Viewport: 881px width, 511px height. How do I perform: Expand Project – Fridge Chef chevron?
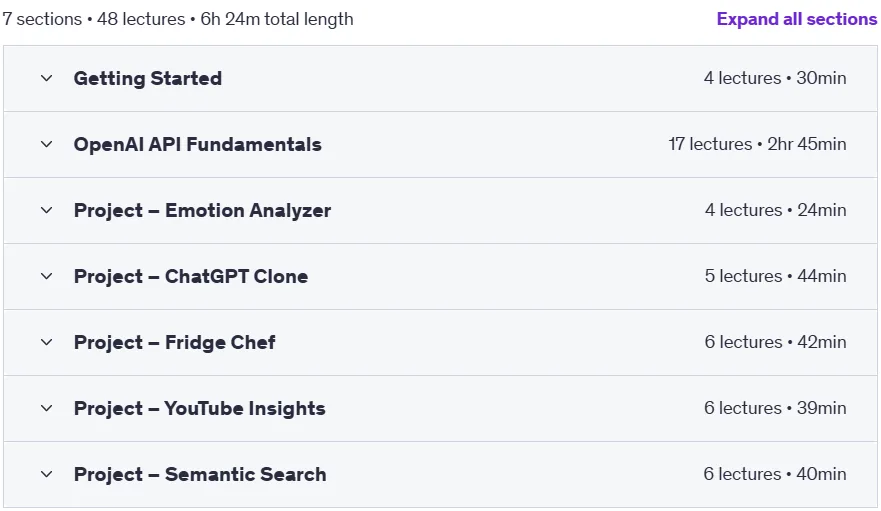47,342
